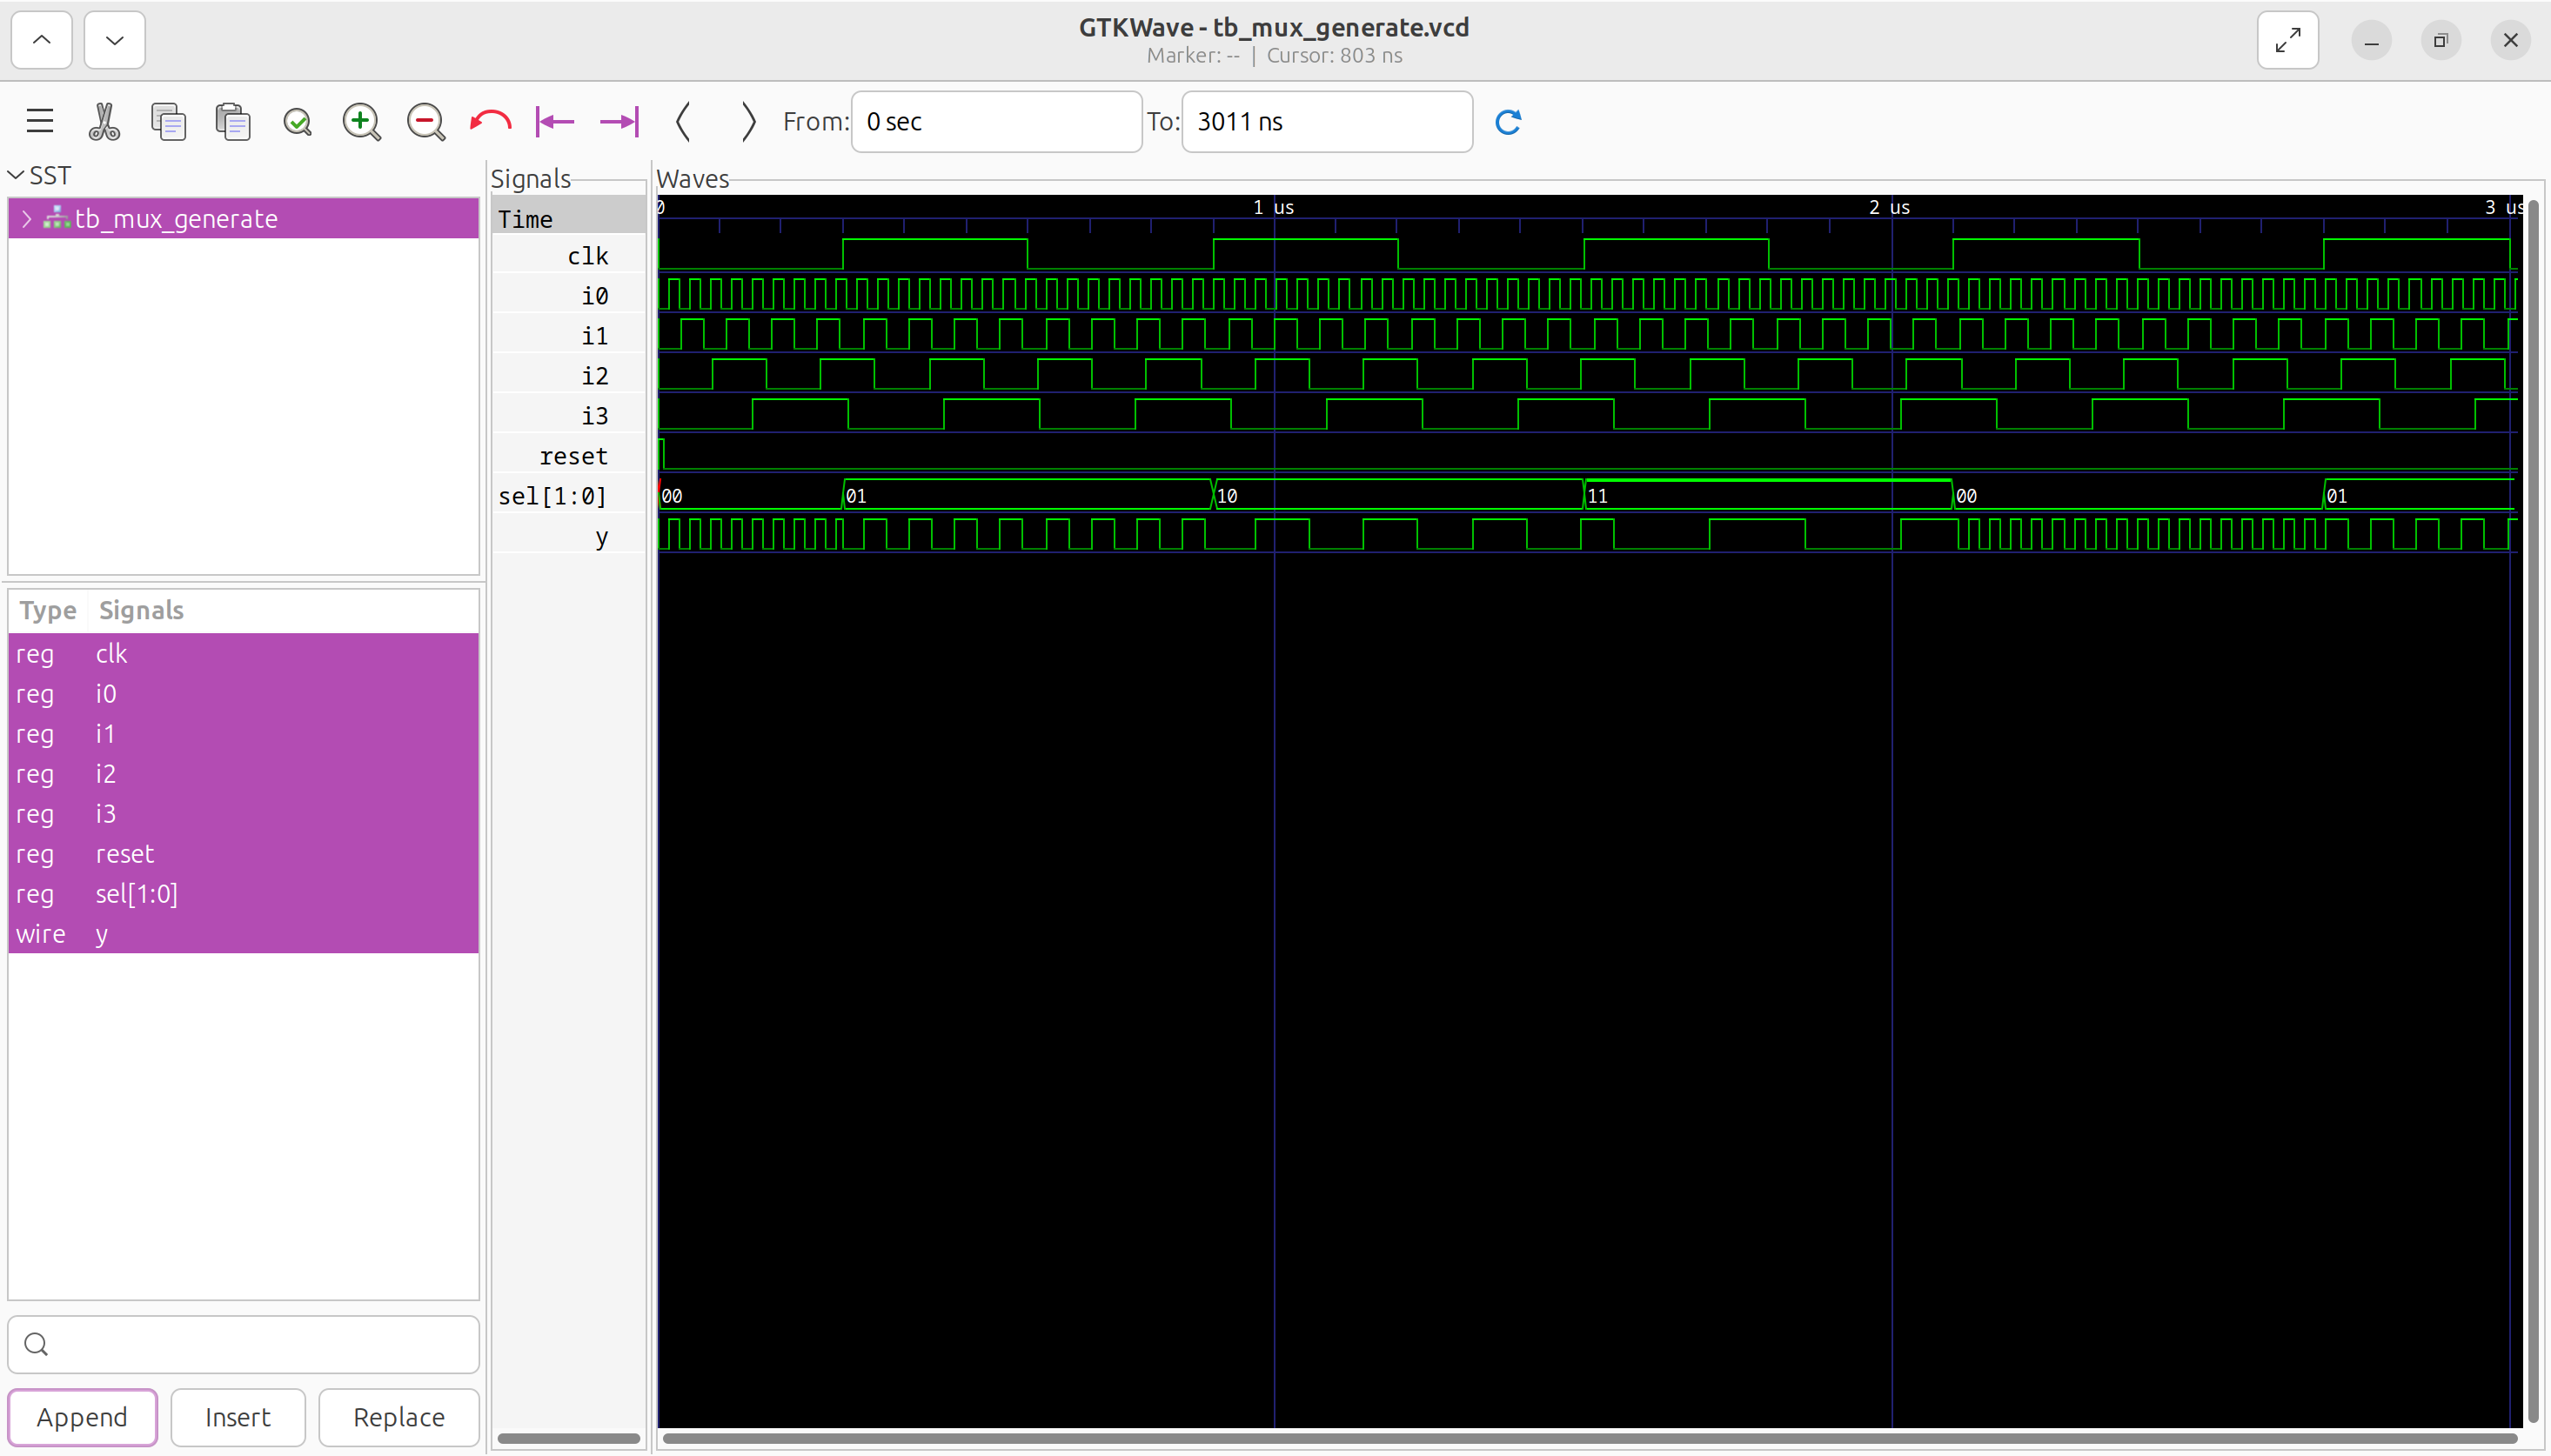Click the Paste traces icon

232,121
